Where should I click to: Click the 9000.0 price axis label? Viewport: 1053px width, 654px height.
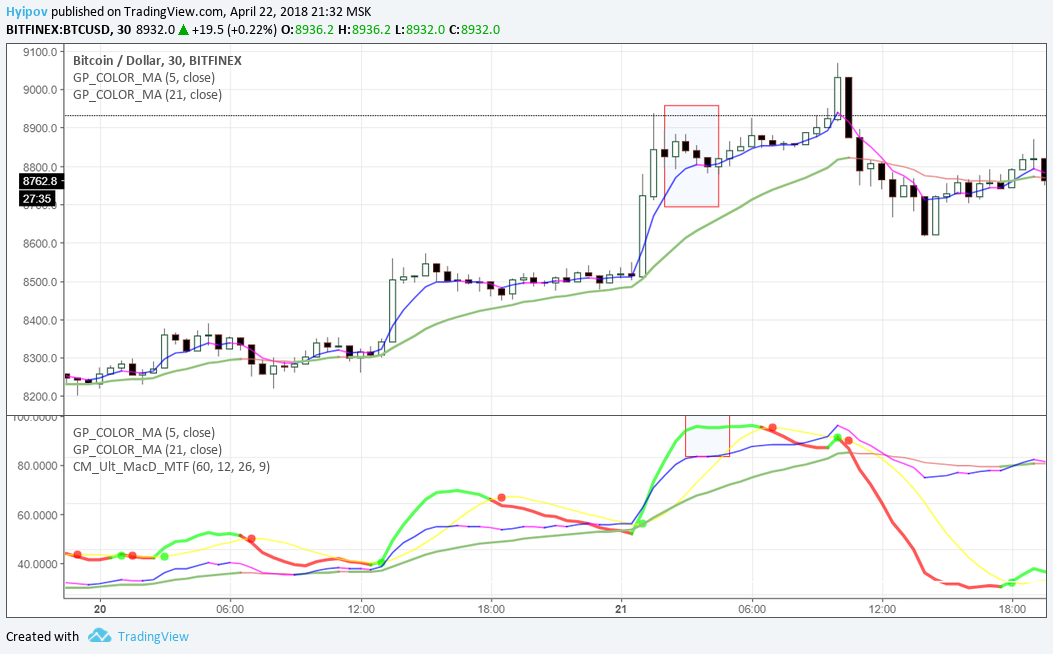click(x=39, y=90)
